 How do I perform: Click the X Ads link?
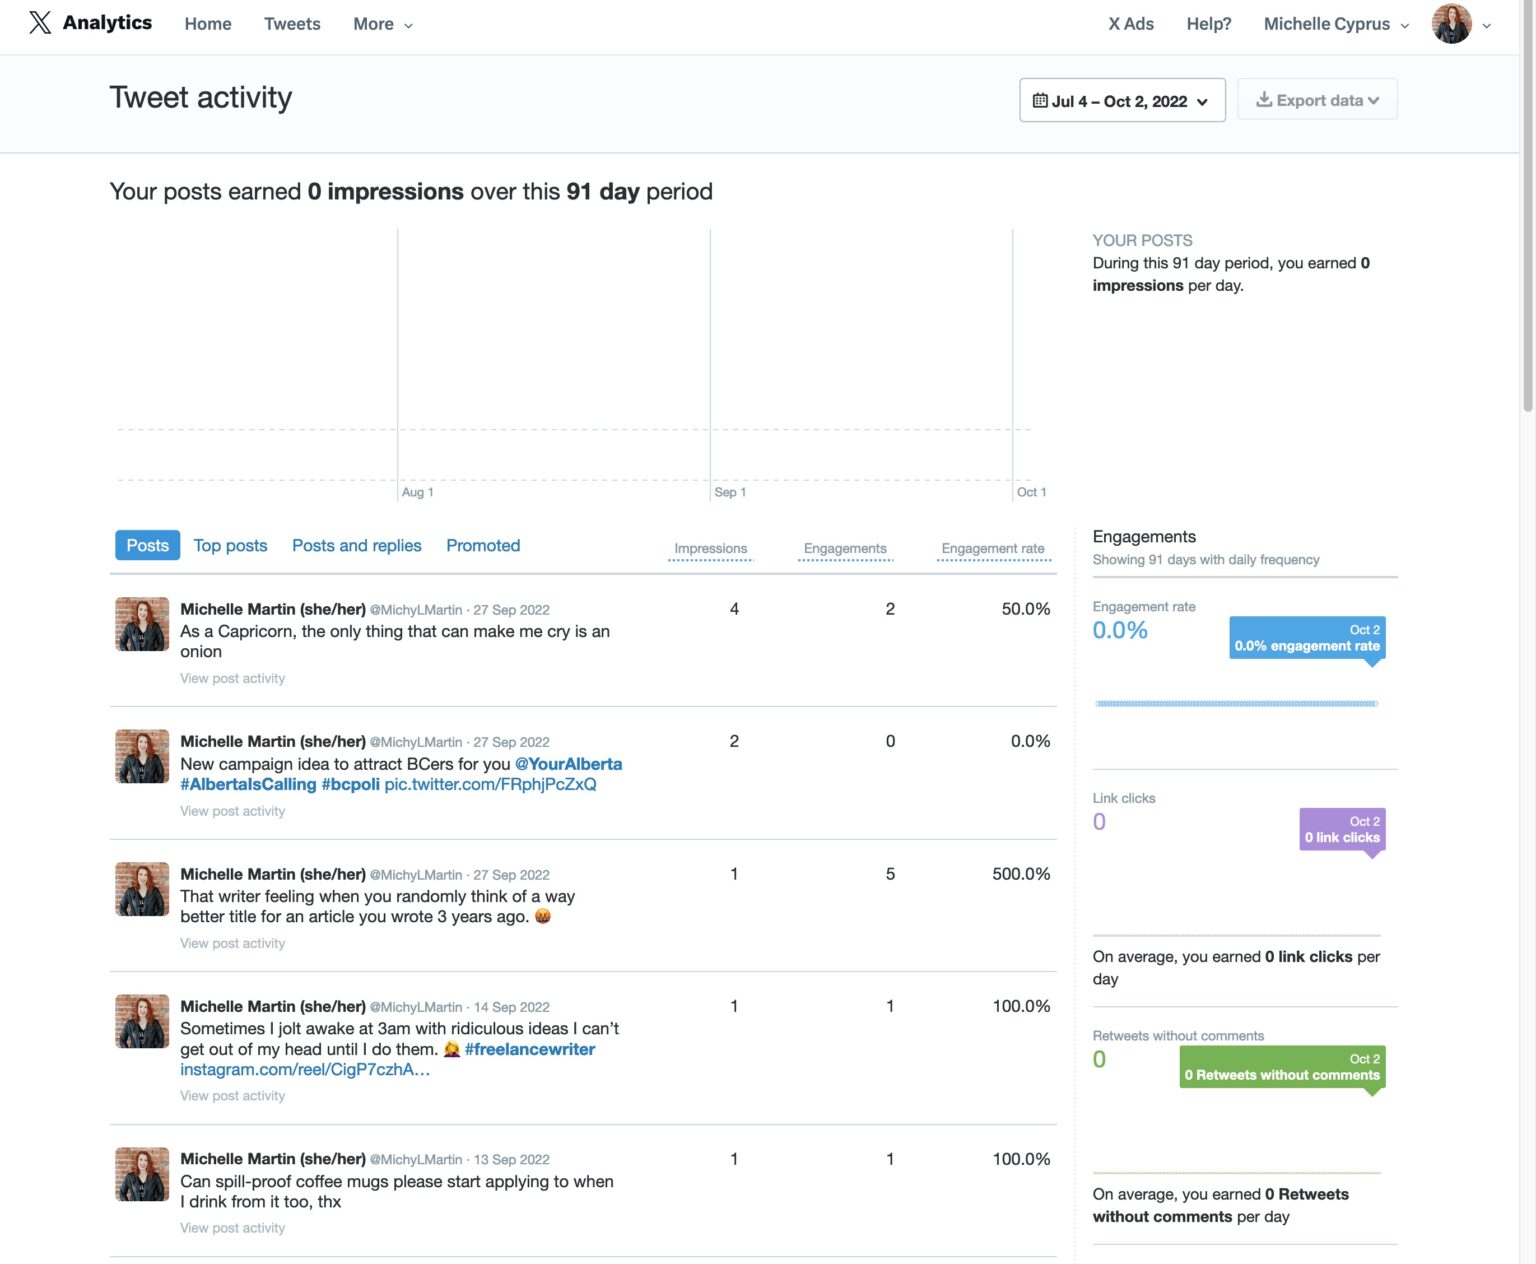coord(1131,23)
